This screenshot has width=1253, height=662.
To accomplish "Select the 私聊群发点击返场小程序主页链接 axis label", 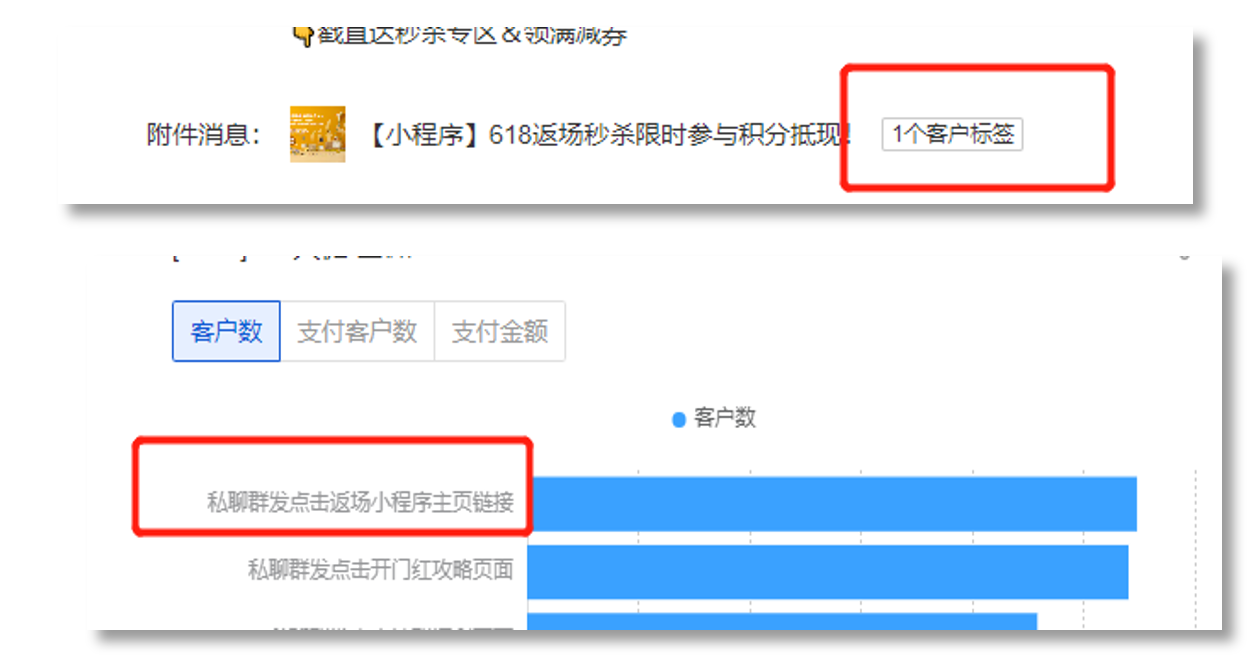I will click(360, 502).
